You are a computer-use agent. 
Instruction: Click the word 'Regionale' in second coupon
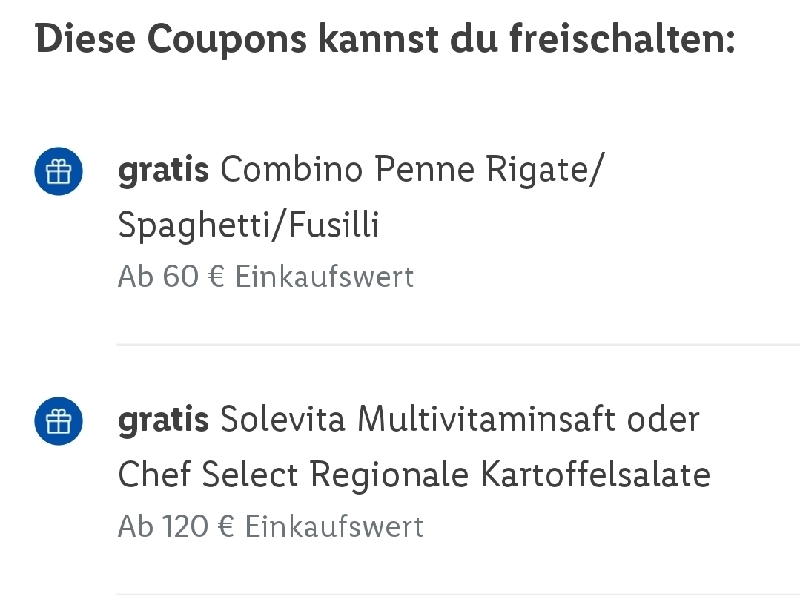click(389, 475)
